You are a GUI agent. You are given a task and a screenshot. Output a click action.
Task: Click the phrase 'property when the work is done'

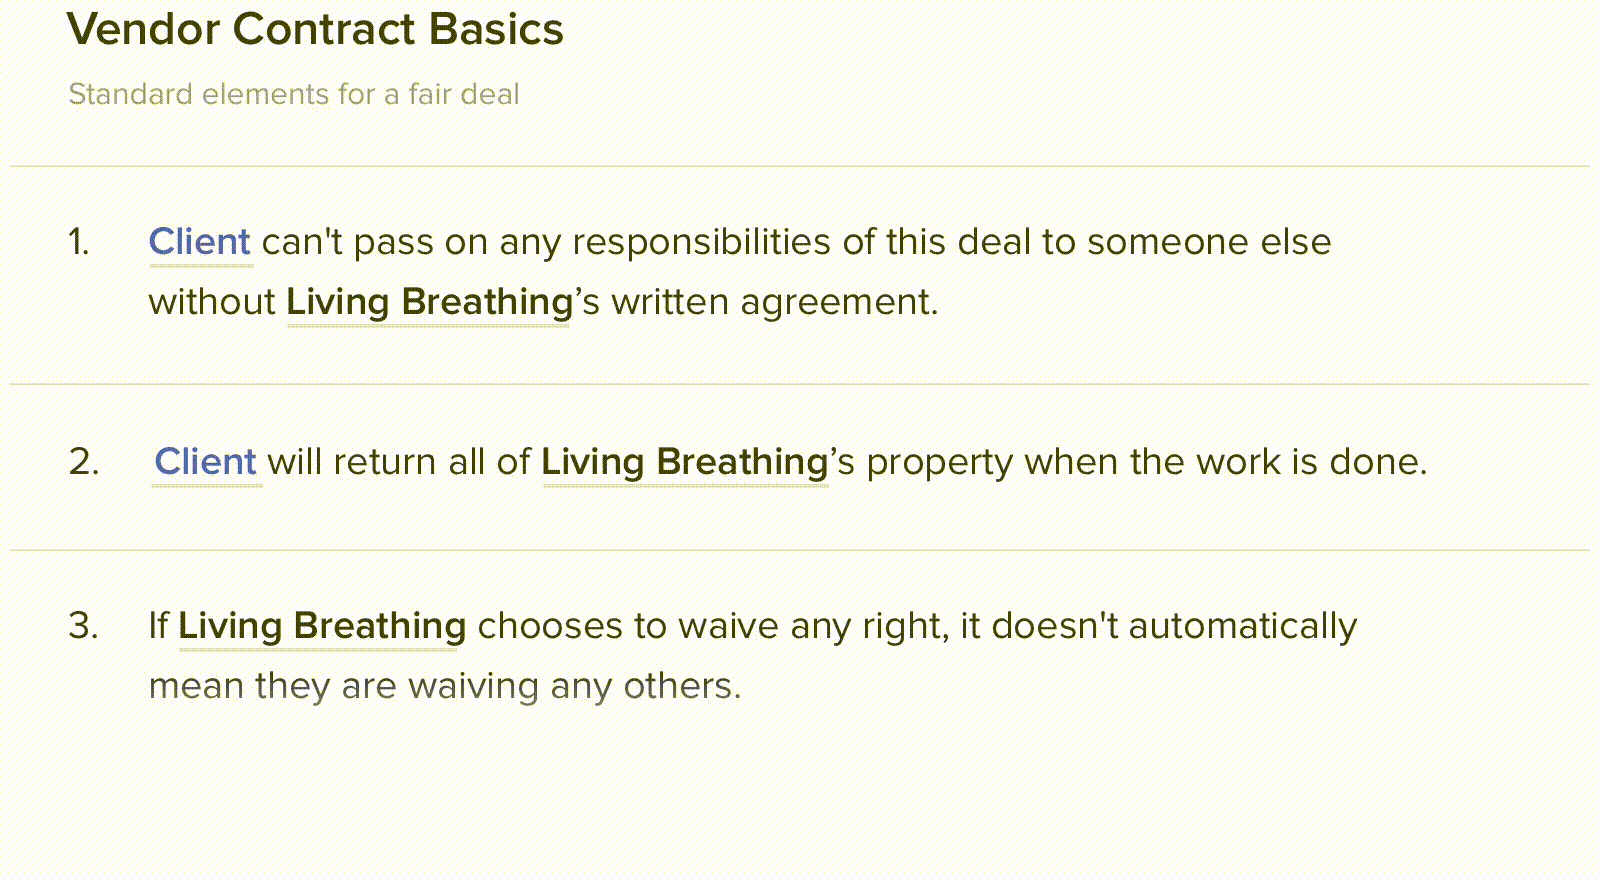click(x=1146, y=463)
